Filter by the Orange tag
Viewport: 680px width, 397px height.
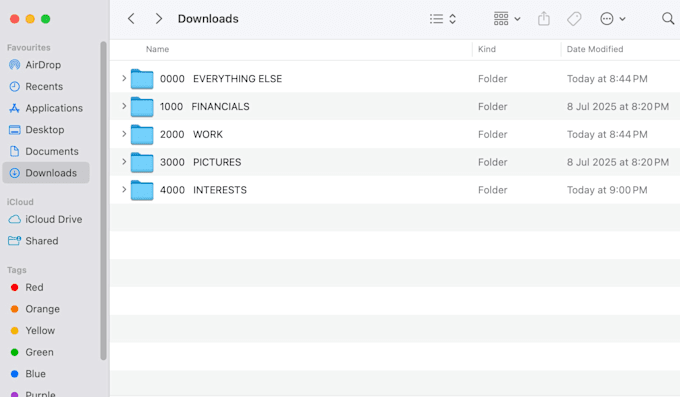pyautogui.click(x=46, y=309)
